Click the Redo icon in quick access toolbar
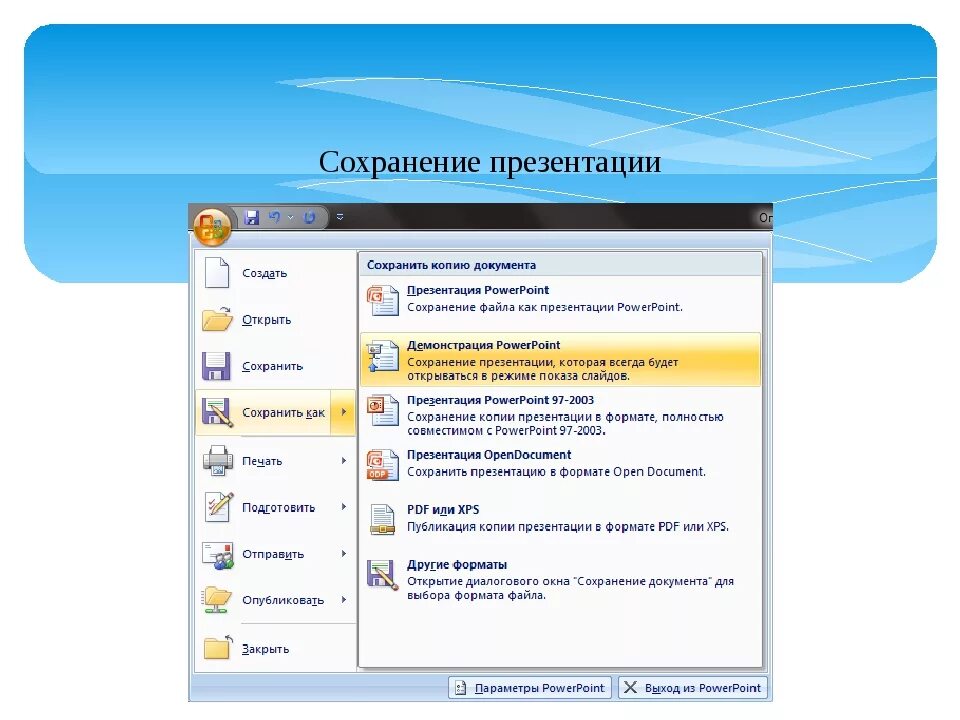Screen dimensions: 960x720 [309, 217]
